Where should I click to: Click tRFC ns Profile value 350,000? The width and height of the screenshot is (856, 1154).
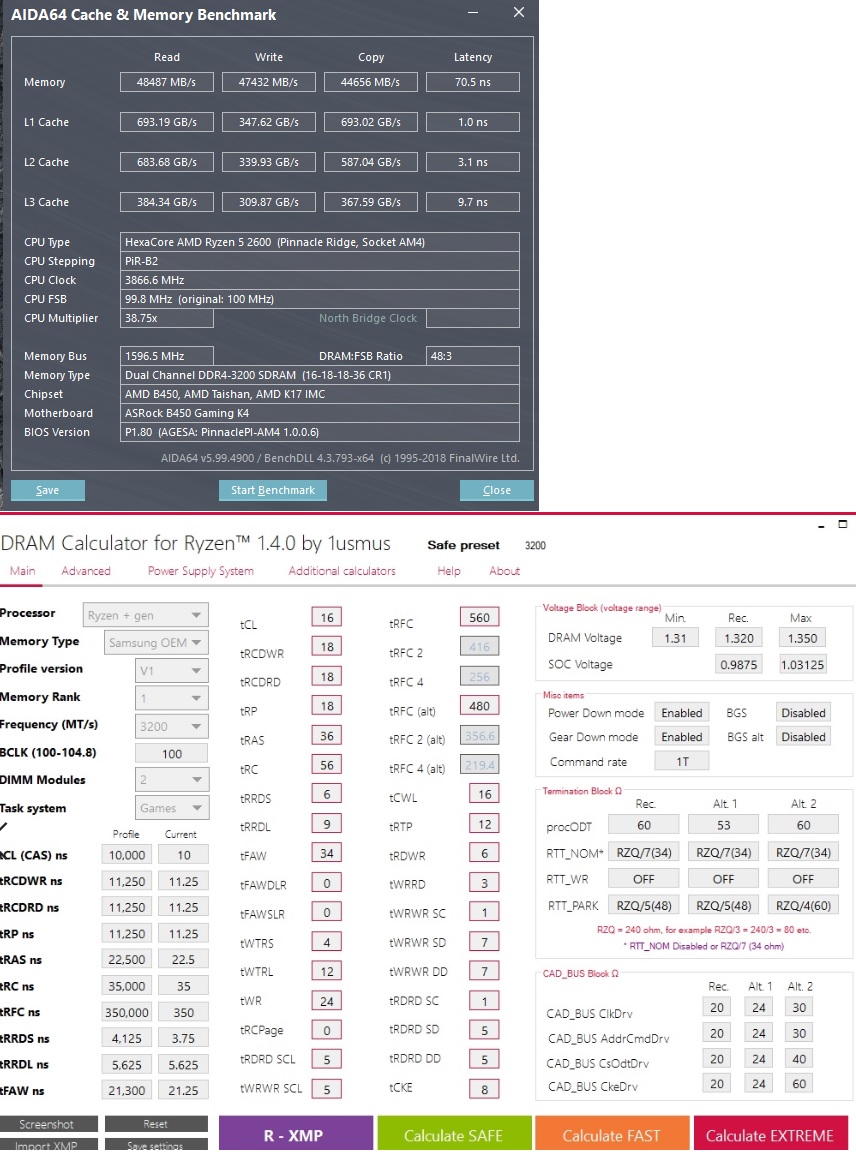[x=127, y=1013]
